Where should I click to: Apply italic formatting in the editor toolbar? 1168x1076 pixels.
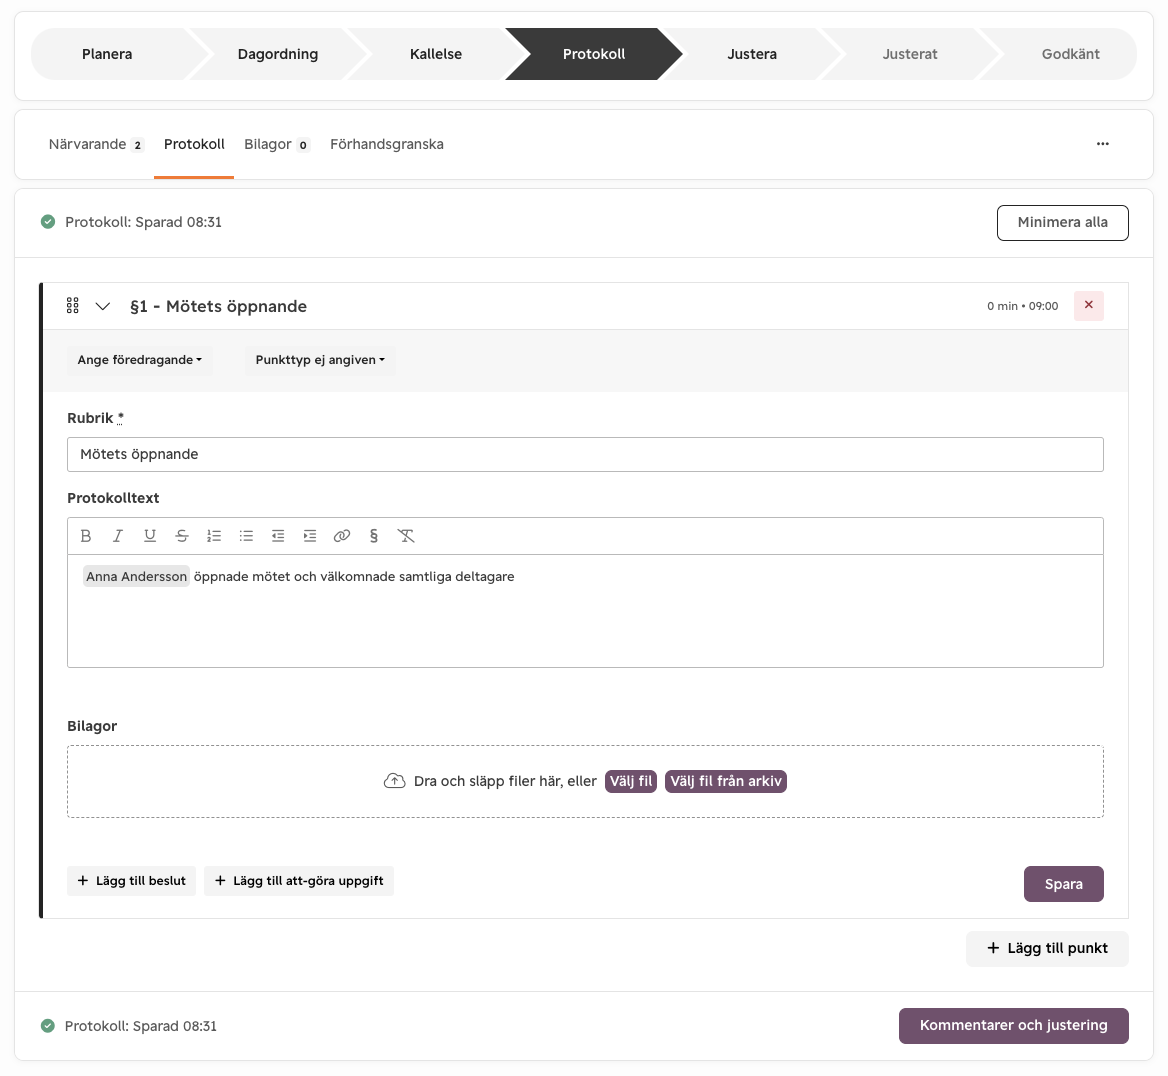[118, 536]
